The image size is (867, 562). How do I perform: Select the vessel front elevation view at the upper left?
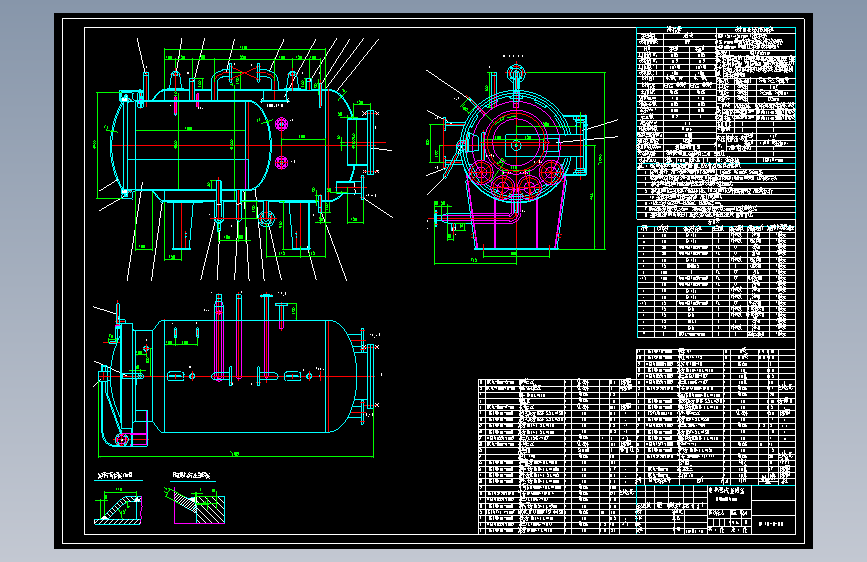pyautogui.click(x=243, y=159)
